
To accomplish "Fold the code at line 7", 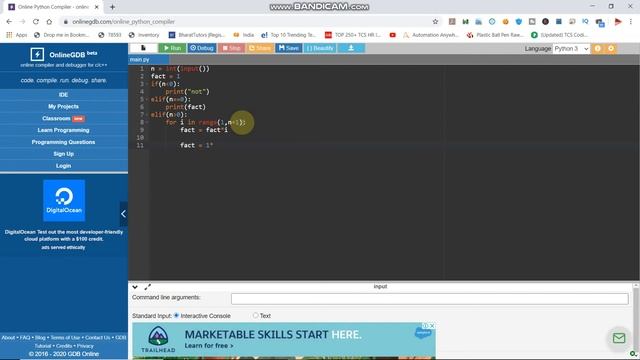I will pyautogui.click(x=147, y=115).
